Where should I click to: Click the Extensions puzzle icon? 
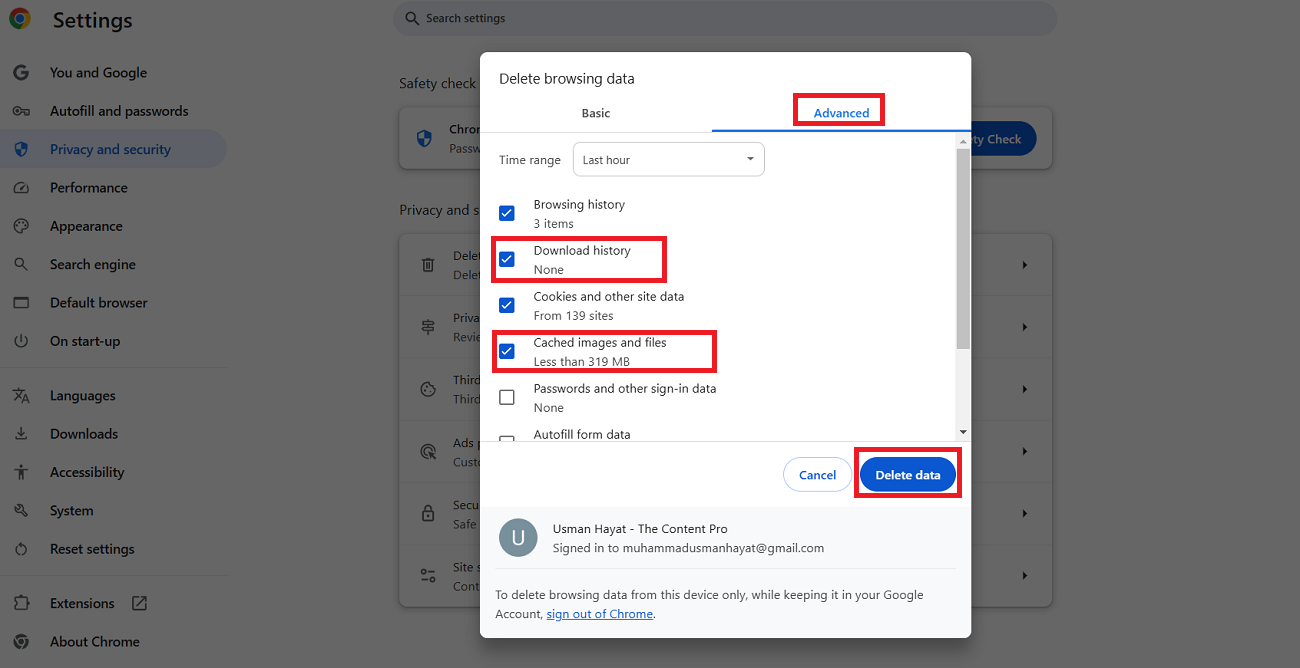[x=21, y=604]
